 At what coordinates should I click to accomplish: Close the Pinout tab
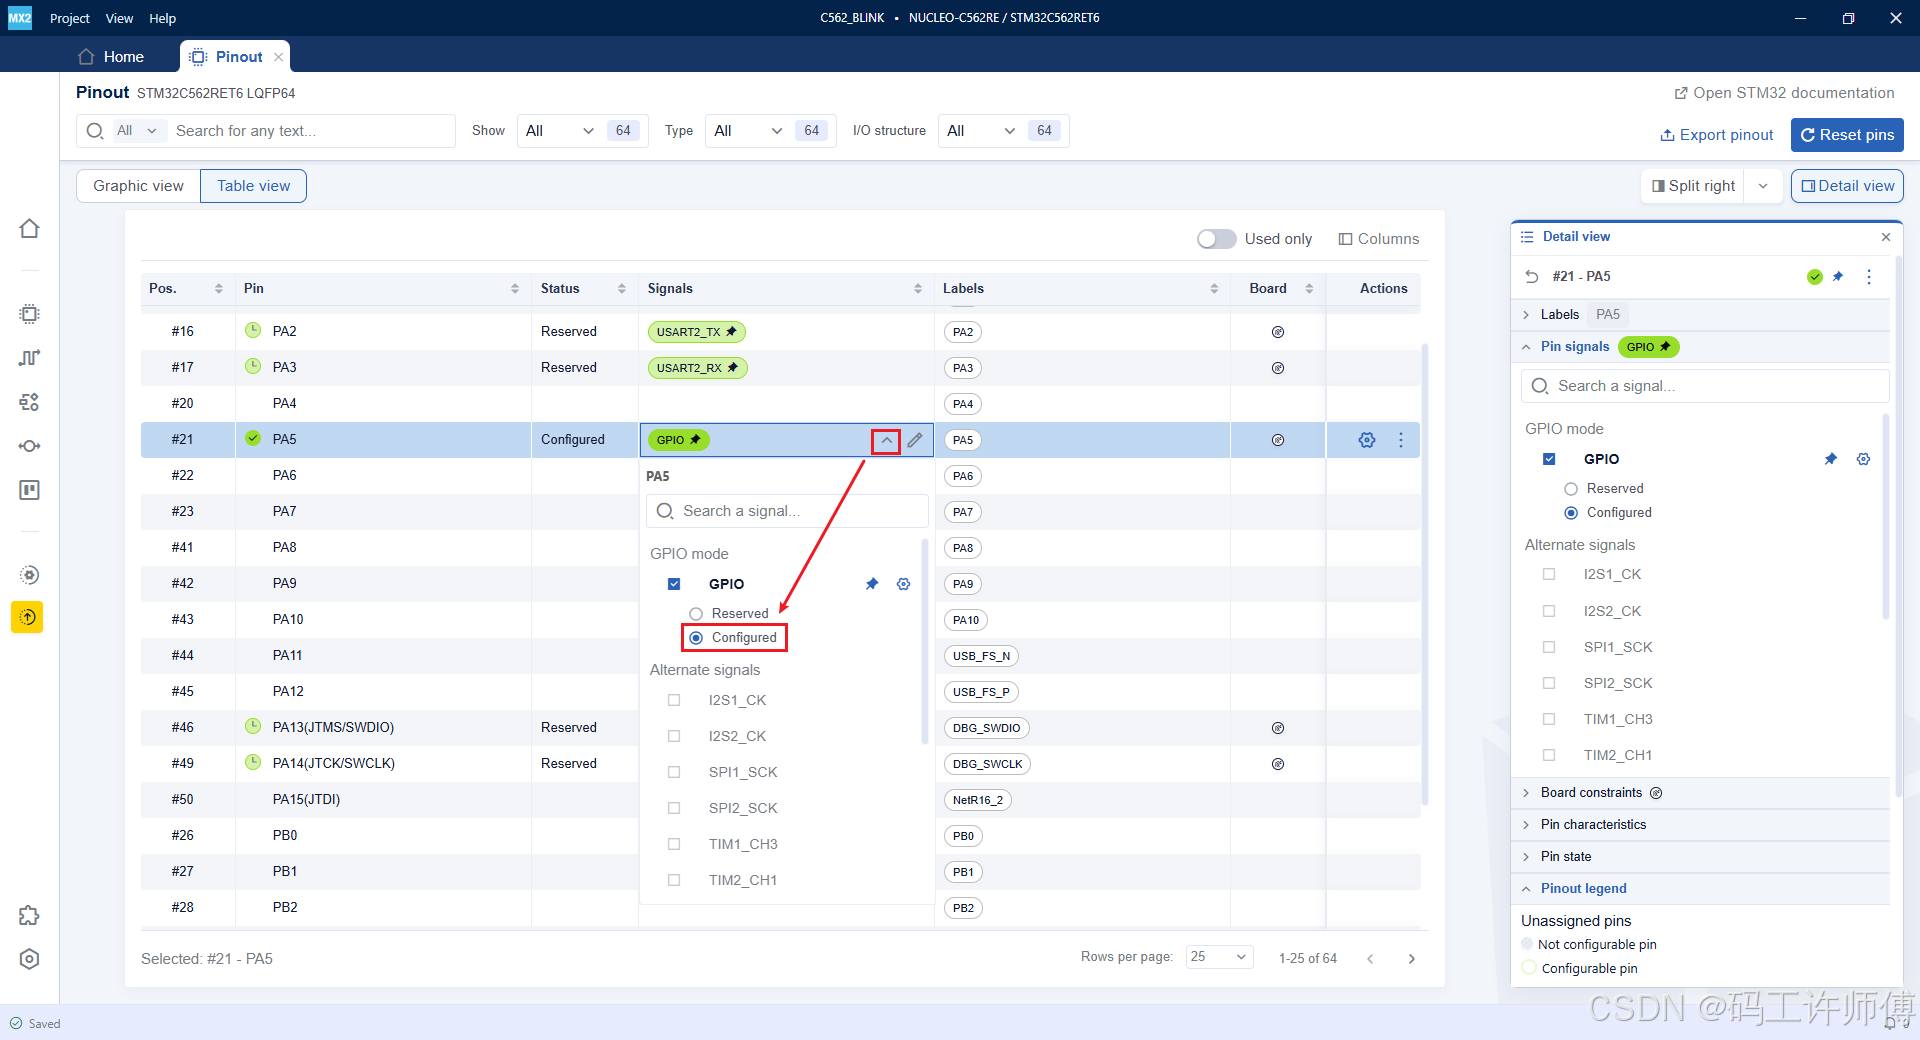pos(279,57)
